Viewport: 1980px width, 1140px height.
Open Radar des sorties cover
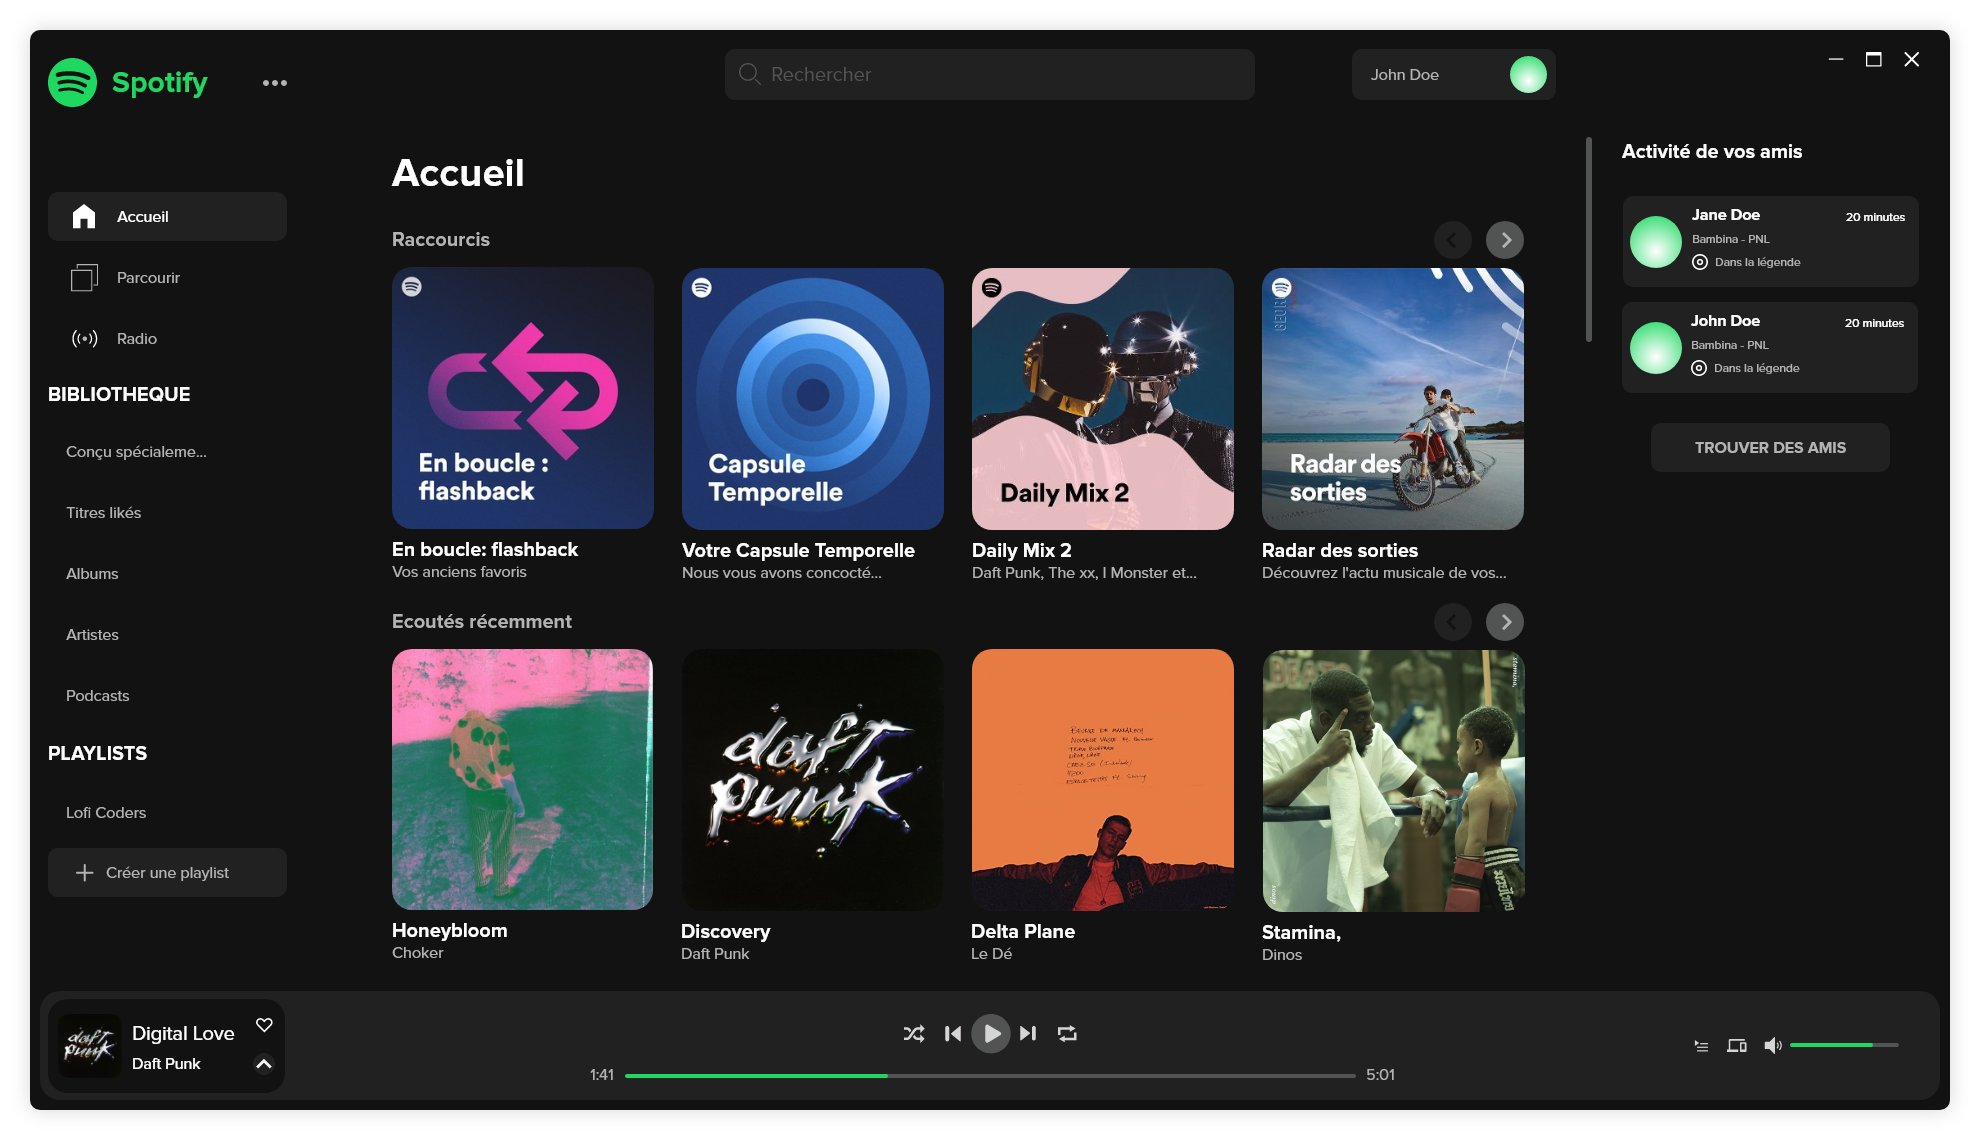click(x=1393, y=398)
